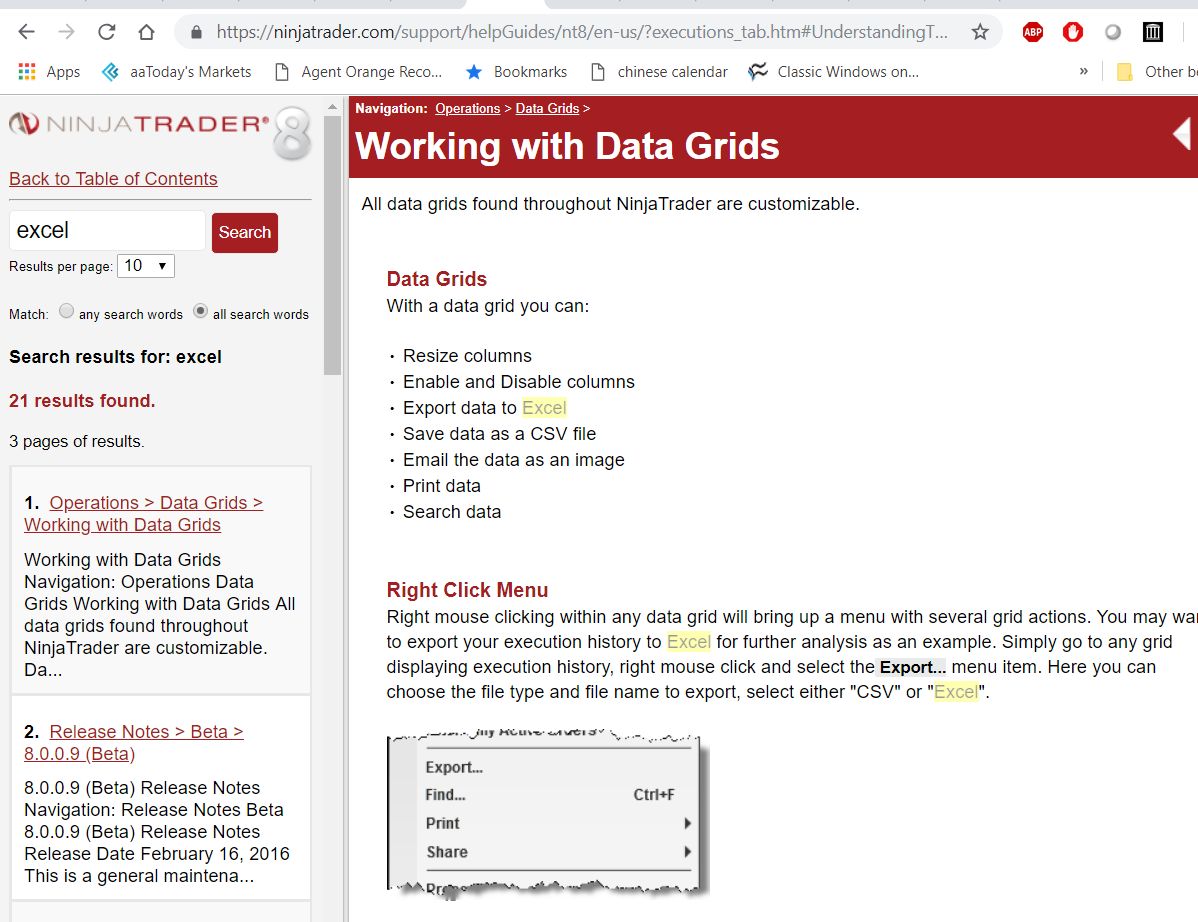Click the sidebar vertical scrollbar thumb
Viewport: 1198px width, 922px height.
(x=332, y=244)
